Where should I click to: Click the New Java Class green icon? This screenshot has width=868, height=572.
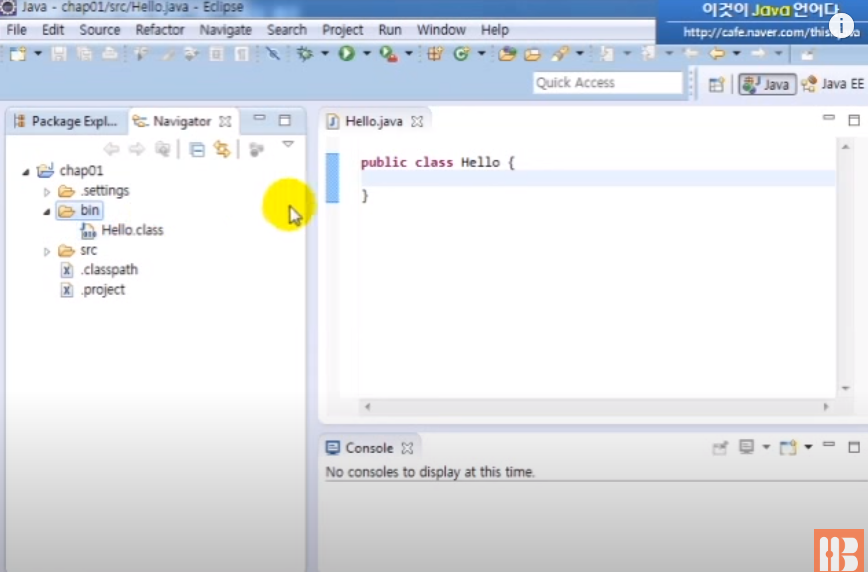pyautogui.click(x=461, y=54)
